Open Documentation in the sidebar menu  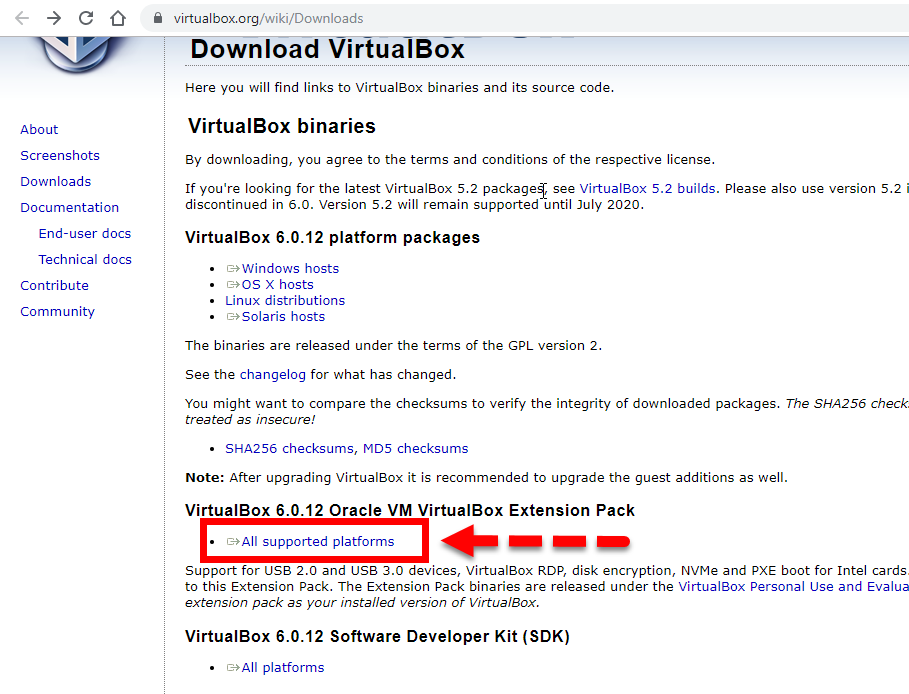(x=69, y=207)
